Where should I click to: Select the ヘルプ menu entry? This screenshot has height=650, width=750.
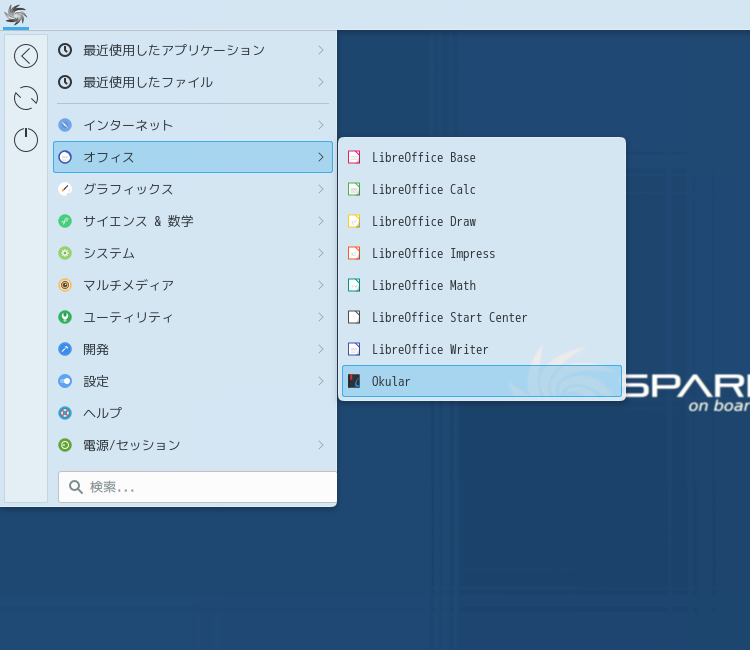pos(102,413)
